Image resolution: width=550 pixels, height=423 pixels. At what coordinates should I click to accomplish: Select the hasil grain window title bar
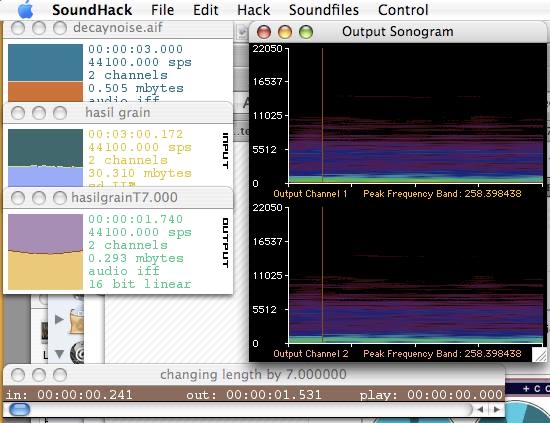[118, 113]
